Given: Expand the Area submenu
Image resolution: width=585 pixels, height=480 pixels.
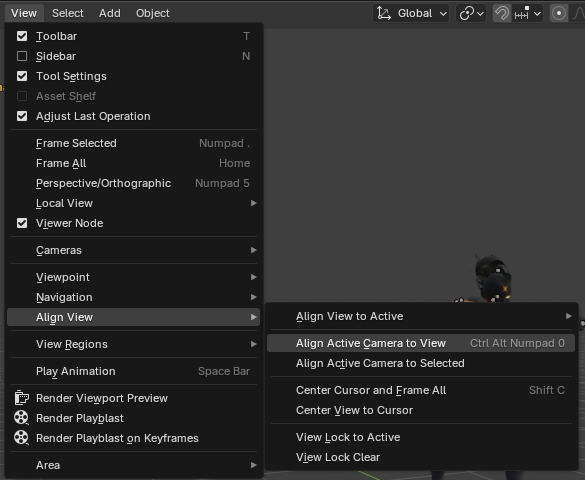Looking at the screenshot, I should click(x=133, y=465).
